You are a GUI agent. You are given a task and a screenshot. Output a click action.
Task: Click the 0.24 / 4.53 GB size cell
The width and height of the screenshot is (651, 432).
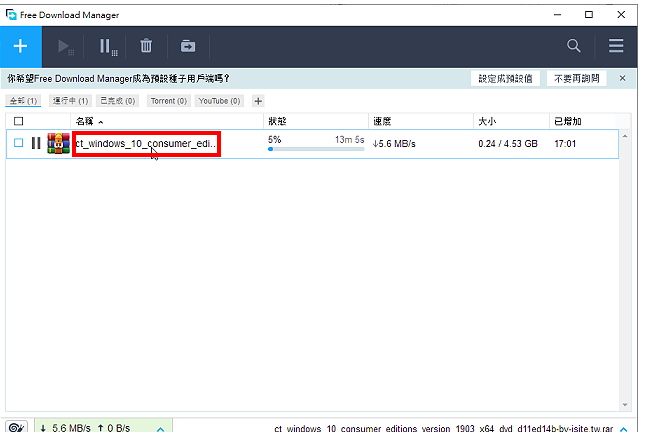(508, 144)
